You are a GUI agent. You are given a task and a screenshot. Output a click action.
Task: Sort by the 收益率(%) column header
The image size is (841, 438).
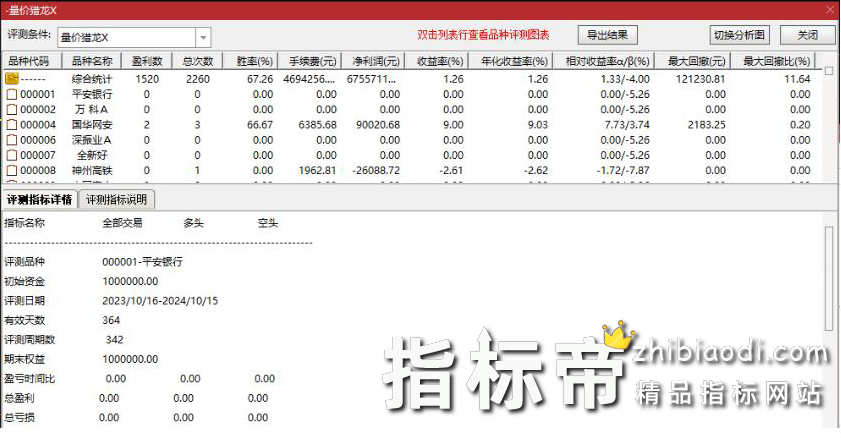(x=436, y=61)
